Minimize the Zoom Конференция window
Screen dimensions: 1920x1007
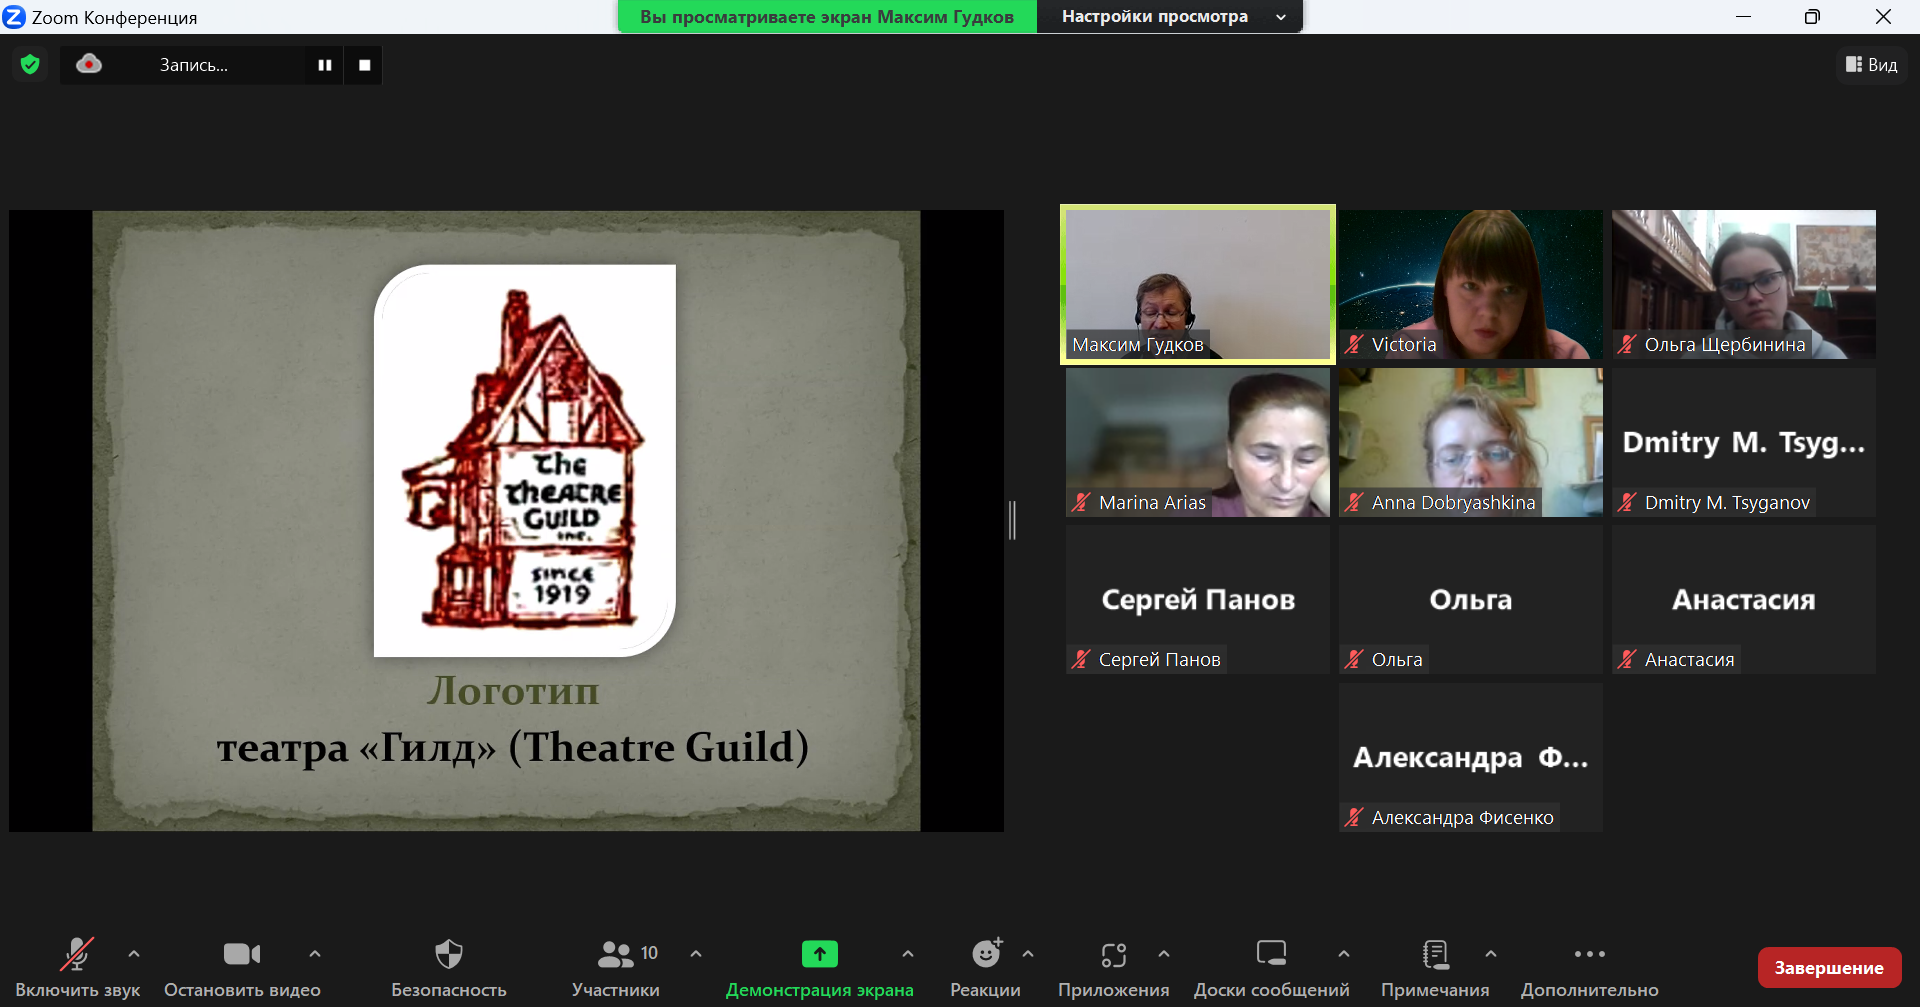tap(1743, 17)
